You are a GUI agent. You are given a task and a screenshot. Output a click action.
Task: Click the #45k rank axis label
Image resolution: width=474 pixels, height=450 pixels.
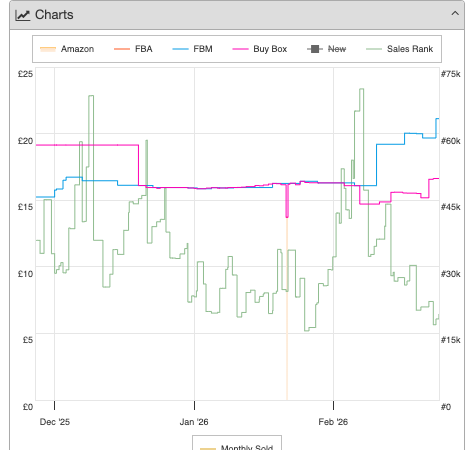[451, 207]
